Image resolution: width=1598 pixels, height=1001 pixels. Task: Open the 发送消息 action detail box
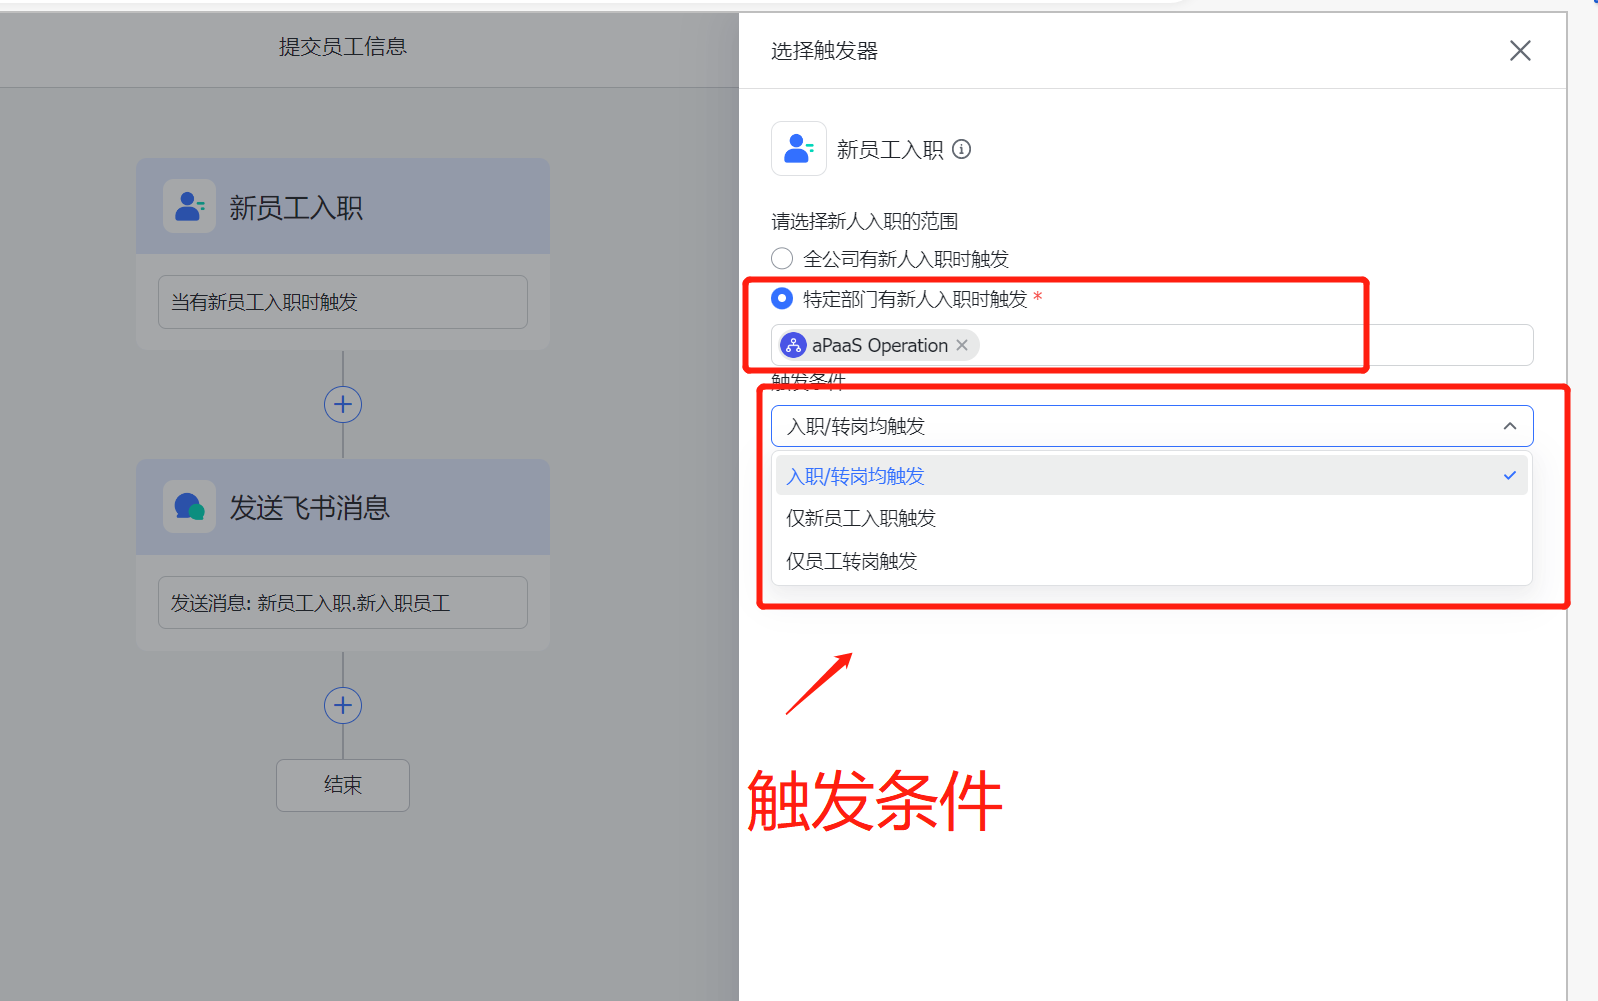point(342,603)
